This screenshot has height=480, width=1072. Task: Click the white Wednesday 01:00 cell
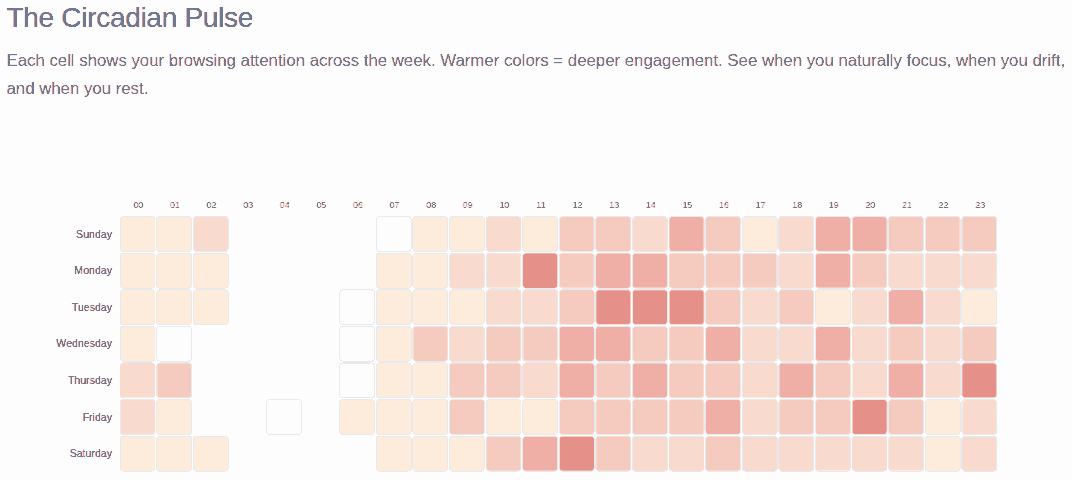tap(174, 344)
